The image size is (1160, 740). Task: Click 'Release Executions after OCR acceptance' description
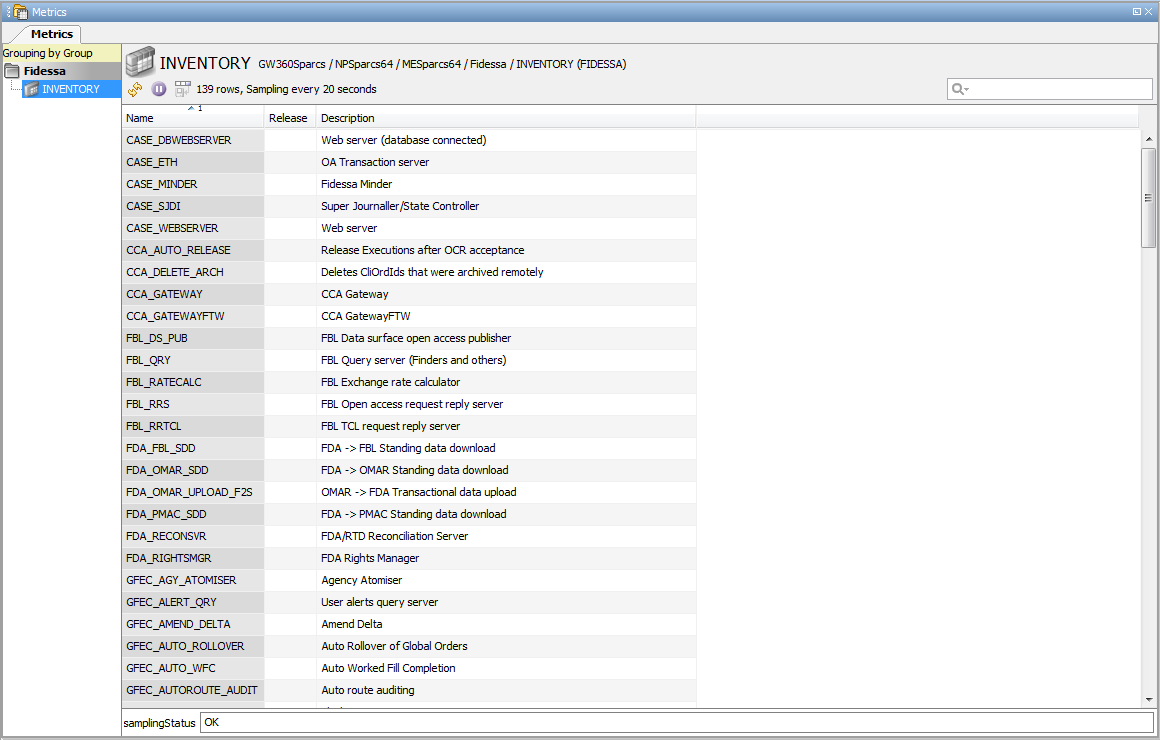422,251
